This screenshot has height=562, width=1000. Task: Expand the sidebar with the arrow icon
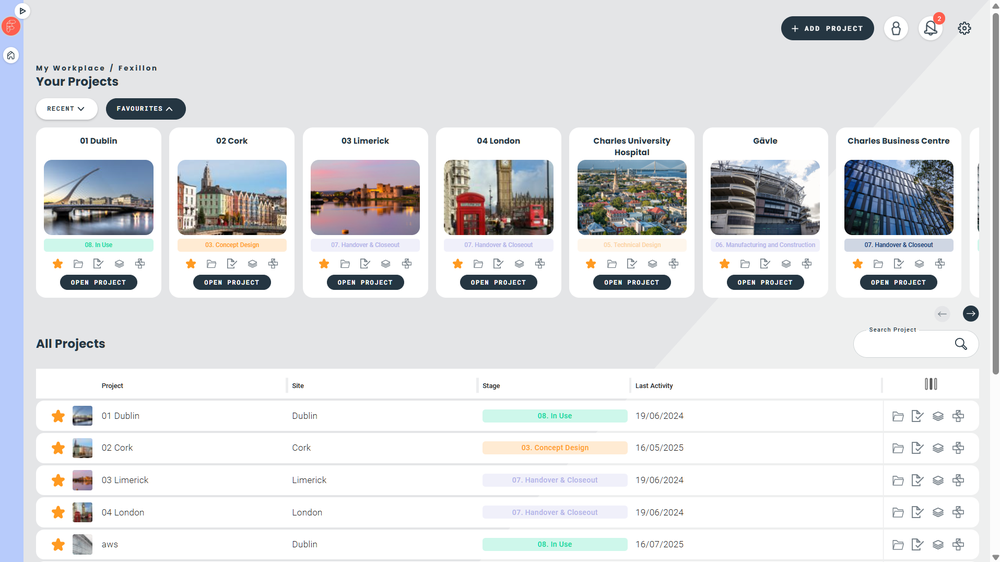coord(22,11)
